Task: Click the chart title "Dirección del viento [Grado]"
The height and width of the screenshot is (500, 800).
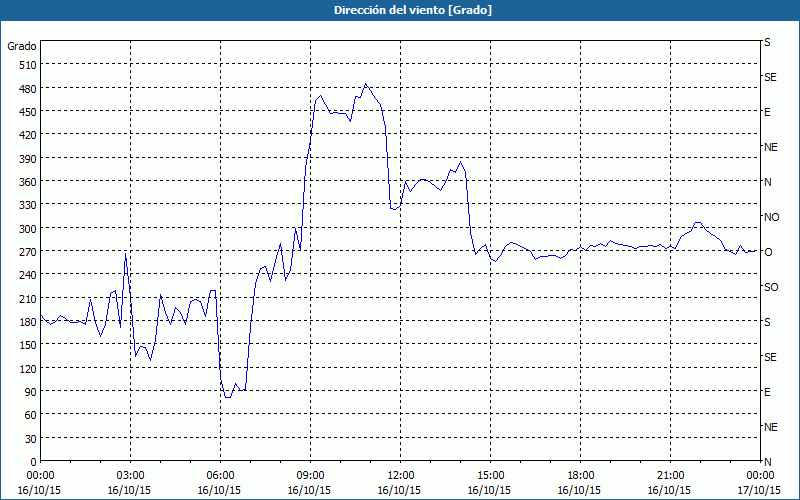Action: click(x=413, y=10)
